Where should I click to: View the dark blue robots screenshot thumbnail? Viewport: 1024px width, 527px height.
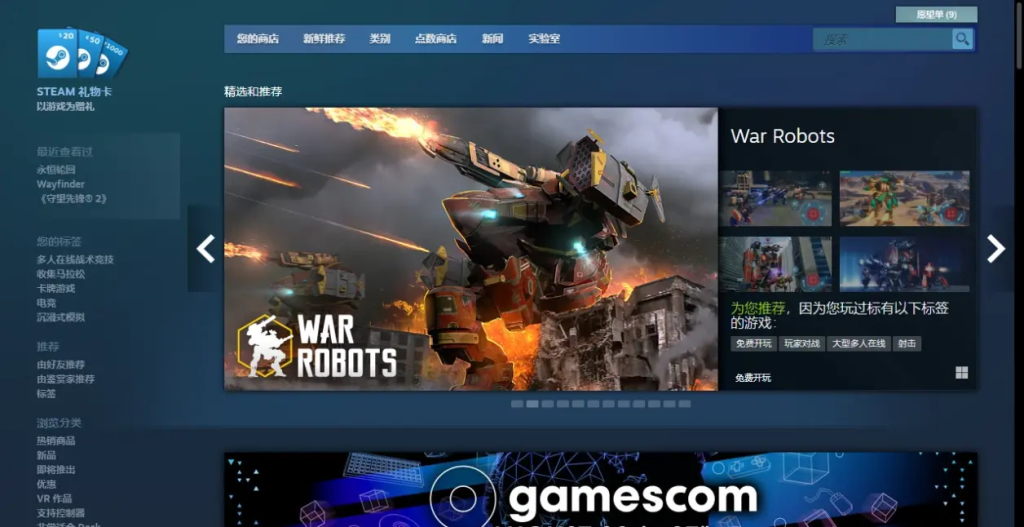coord(904,264)
